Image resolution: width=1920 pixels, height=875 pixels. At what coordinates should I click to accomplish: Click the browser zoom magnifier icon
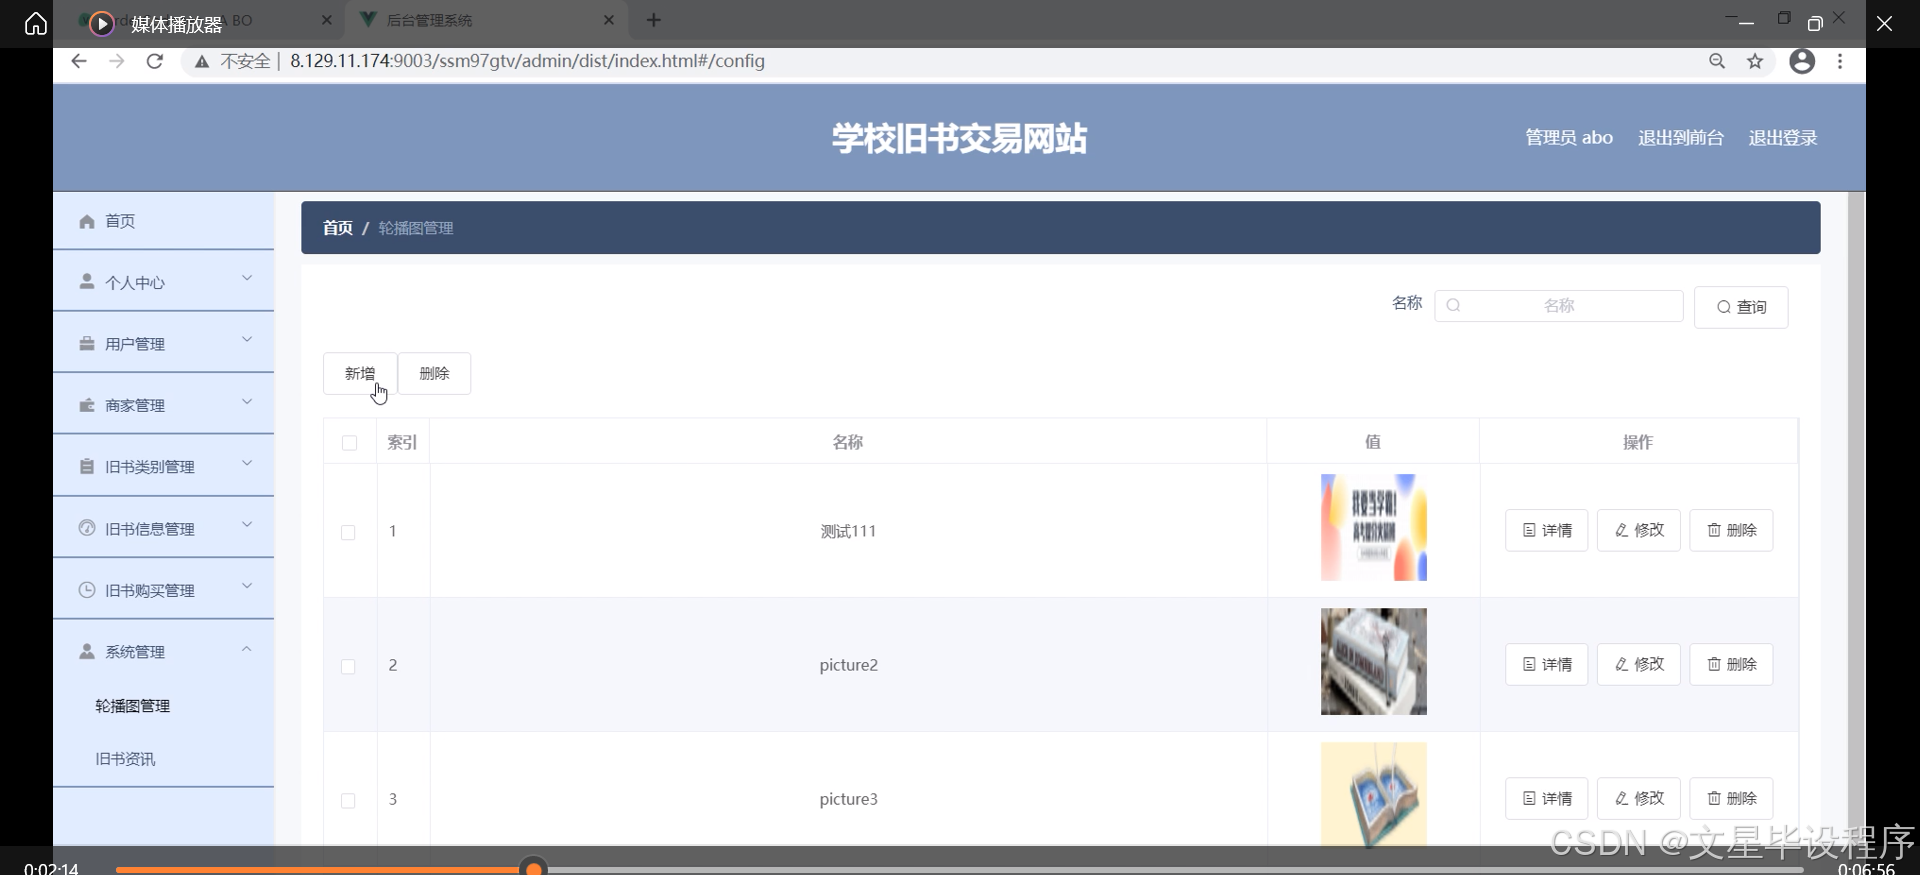pos(1717,62)
